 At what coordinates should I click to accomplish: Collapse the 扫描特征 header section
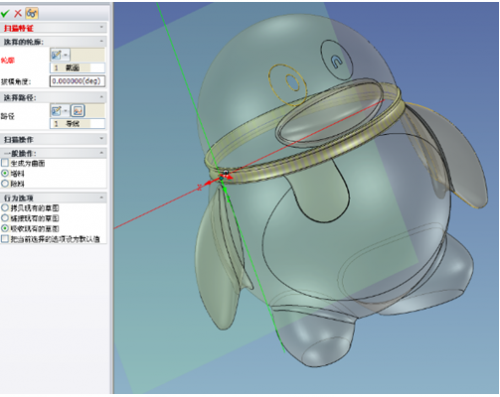(x=102, y=27)
